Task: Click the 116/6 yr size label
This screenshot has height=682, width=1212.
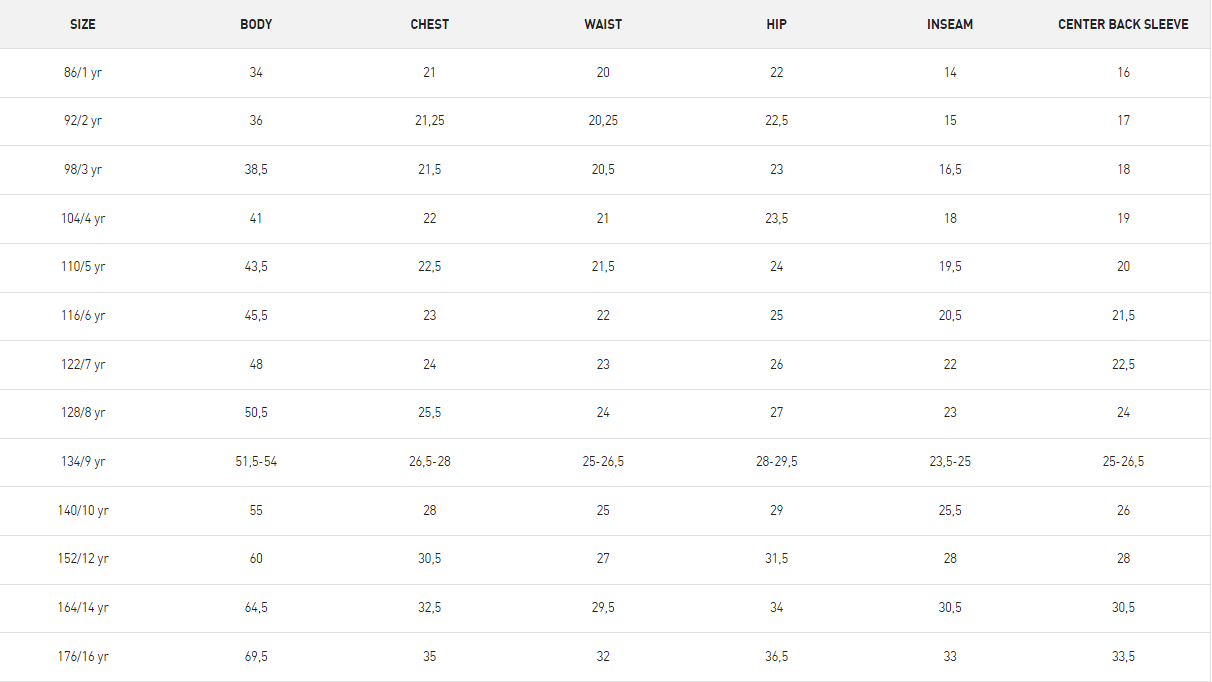Action: [83, 315]
